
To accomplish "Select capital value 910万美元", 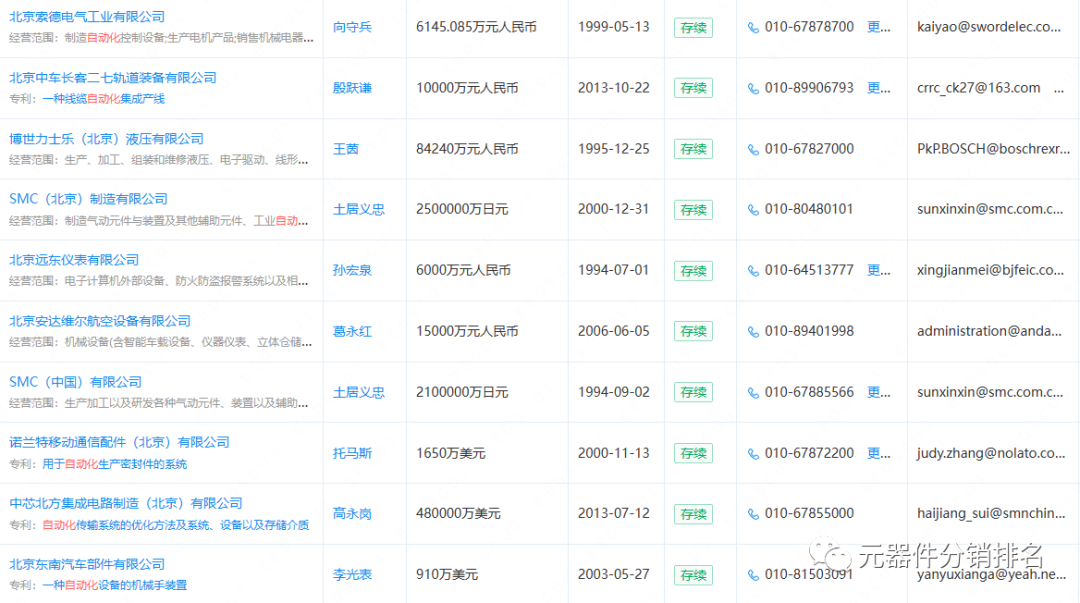I will click(447, 574).
